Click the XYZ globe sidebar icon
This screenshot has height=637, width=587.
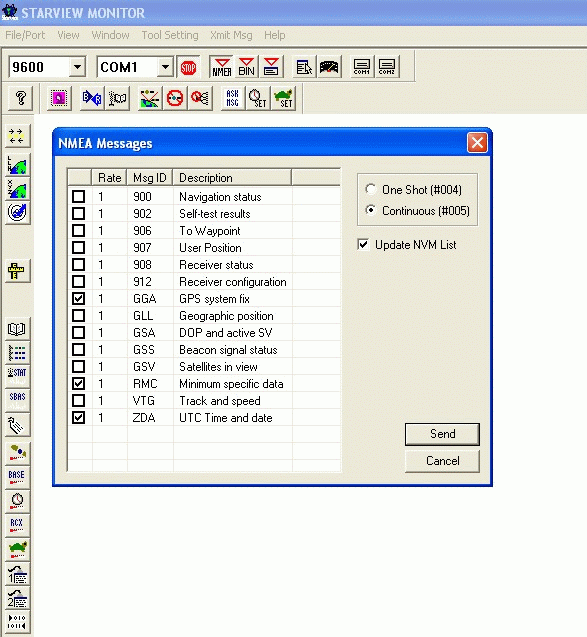pyautogui.click(x=17, y=188)
